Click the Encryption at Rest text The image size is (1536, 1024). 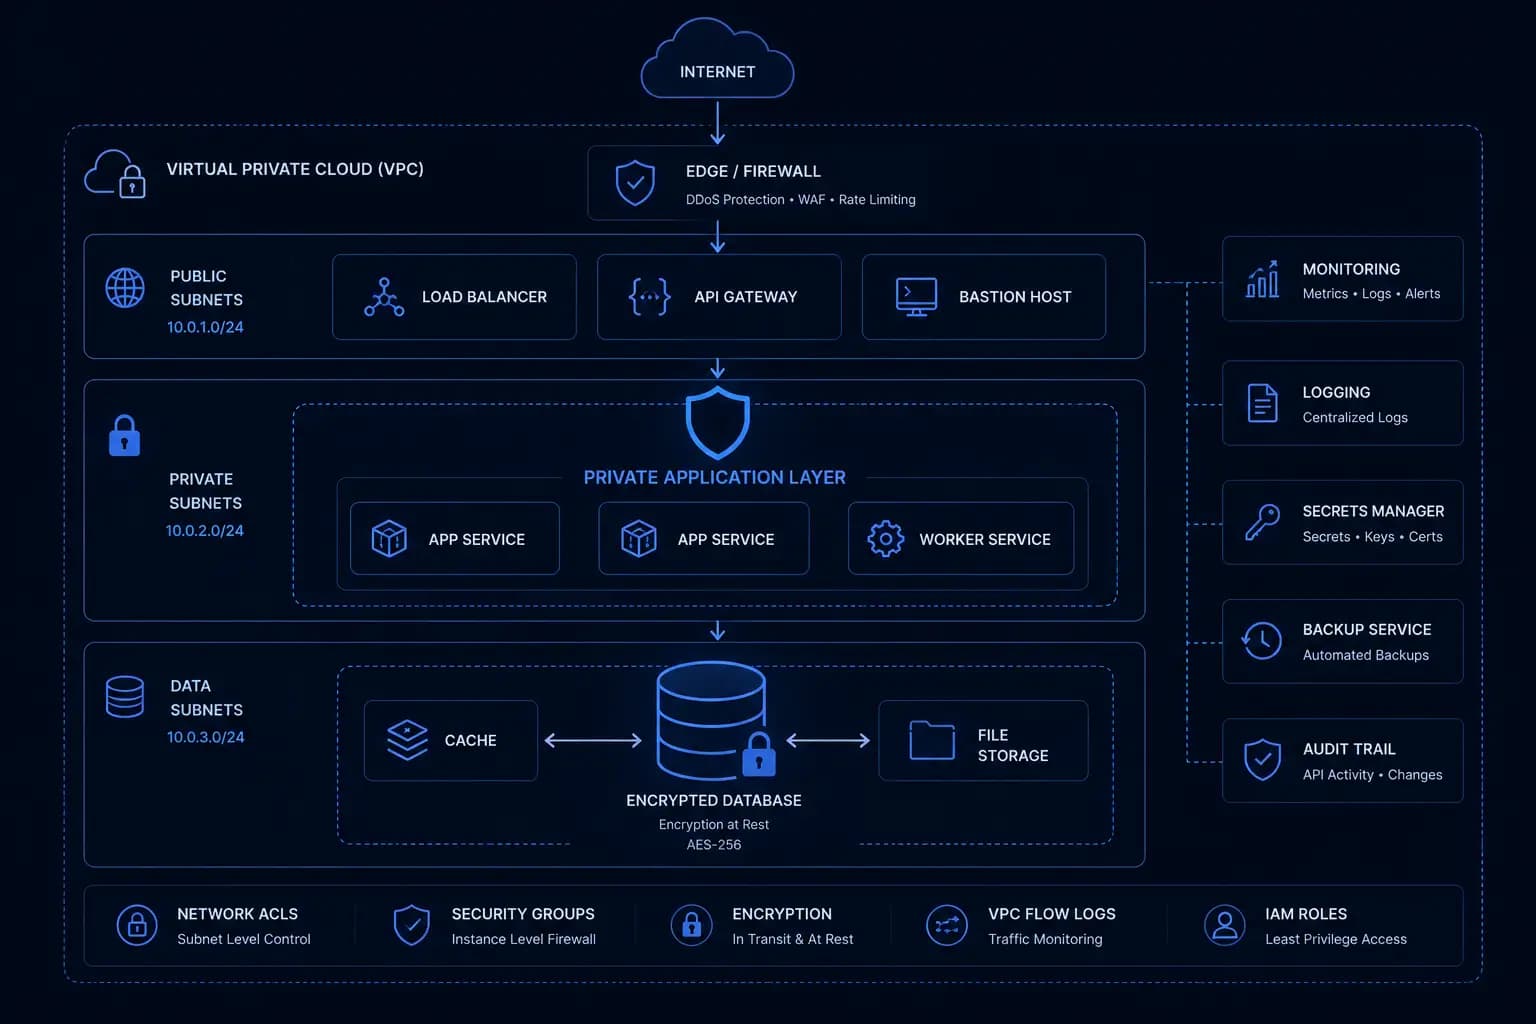(714, 825)
